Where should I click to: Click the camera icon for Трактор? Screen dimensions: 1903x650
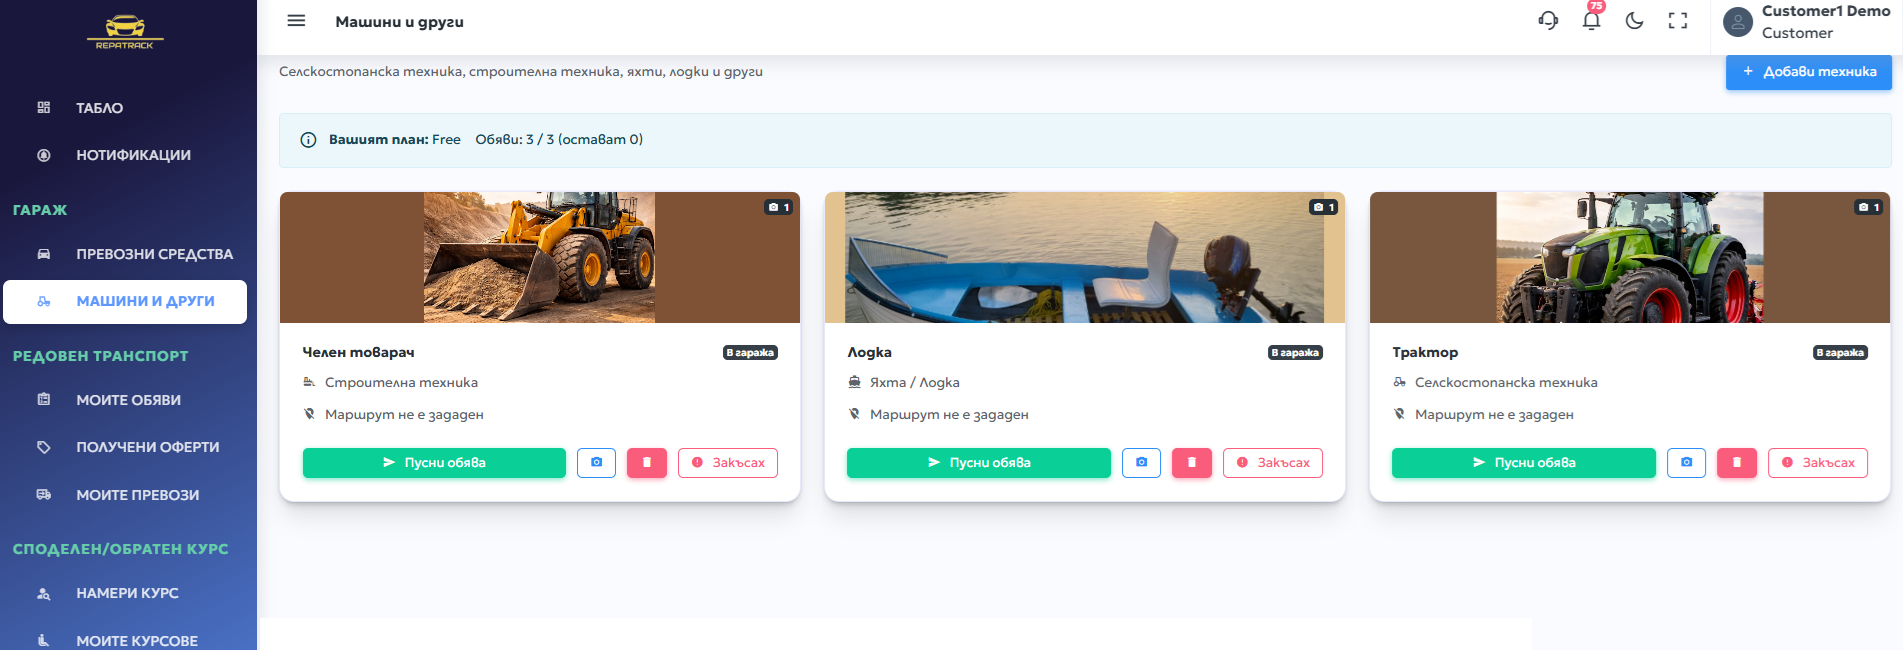click(1686, 463)
